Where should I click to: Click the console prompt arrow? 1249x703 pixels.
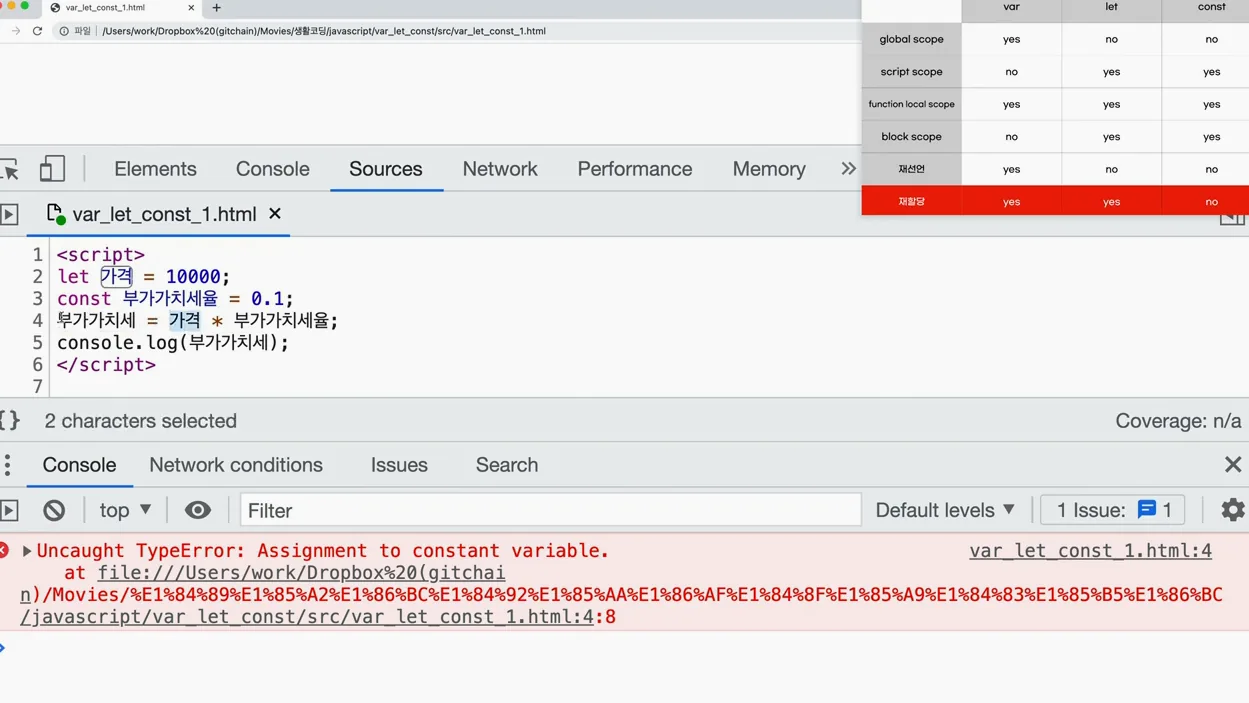pyautogui.click(x=4, y=648)
